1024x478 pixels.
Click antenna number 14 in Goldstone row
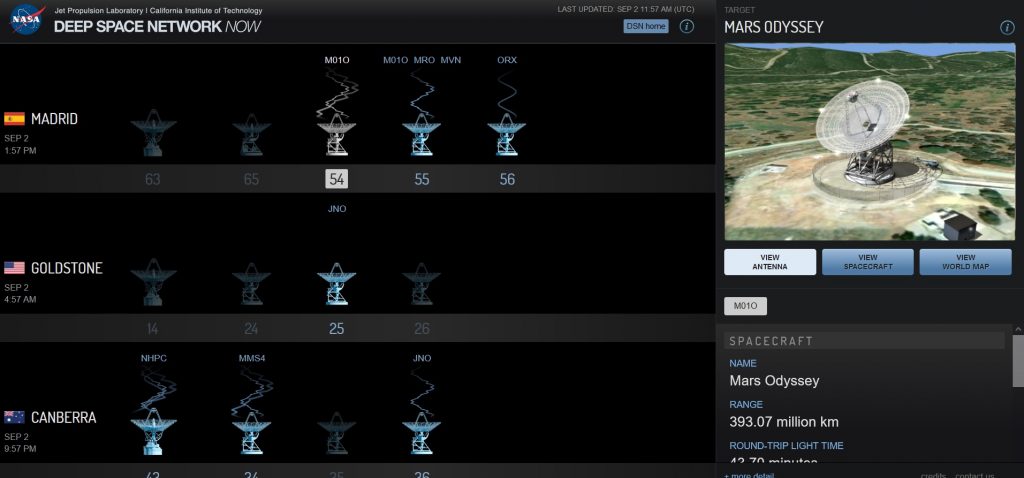coord(153,328)
